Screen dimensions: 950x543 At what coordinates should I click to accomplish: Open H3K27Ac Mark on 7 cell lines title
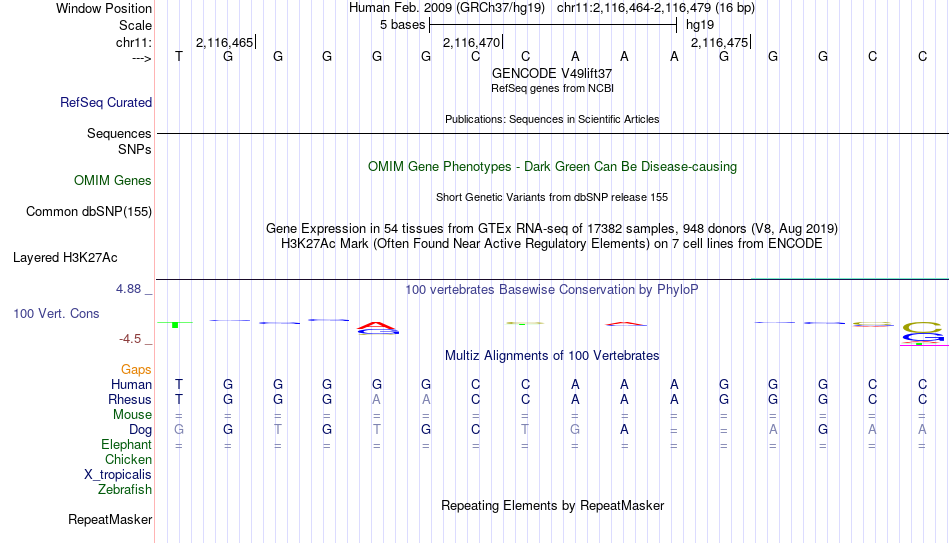552,244
